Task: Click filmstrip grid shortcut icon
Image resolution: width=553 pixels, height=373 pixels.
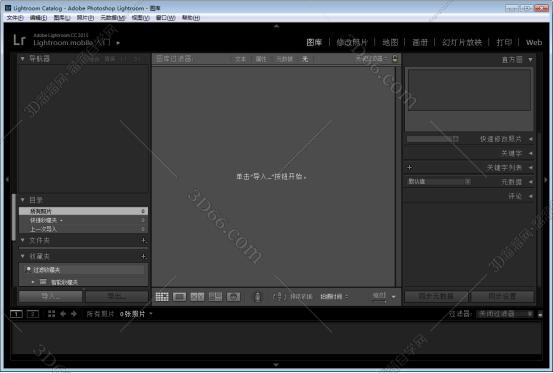Action: [x=51, y=314]
